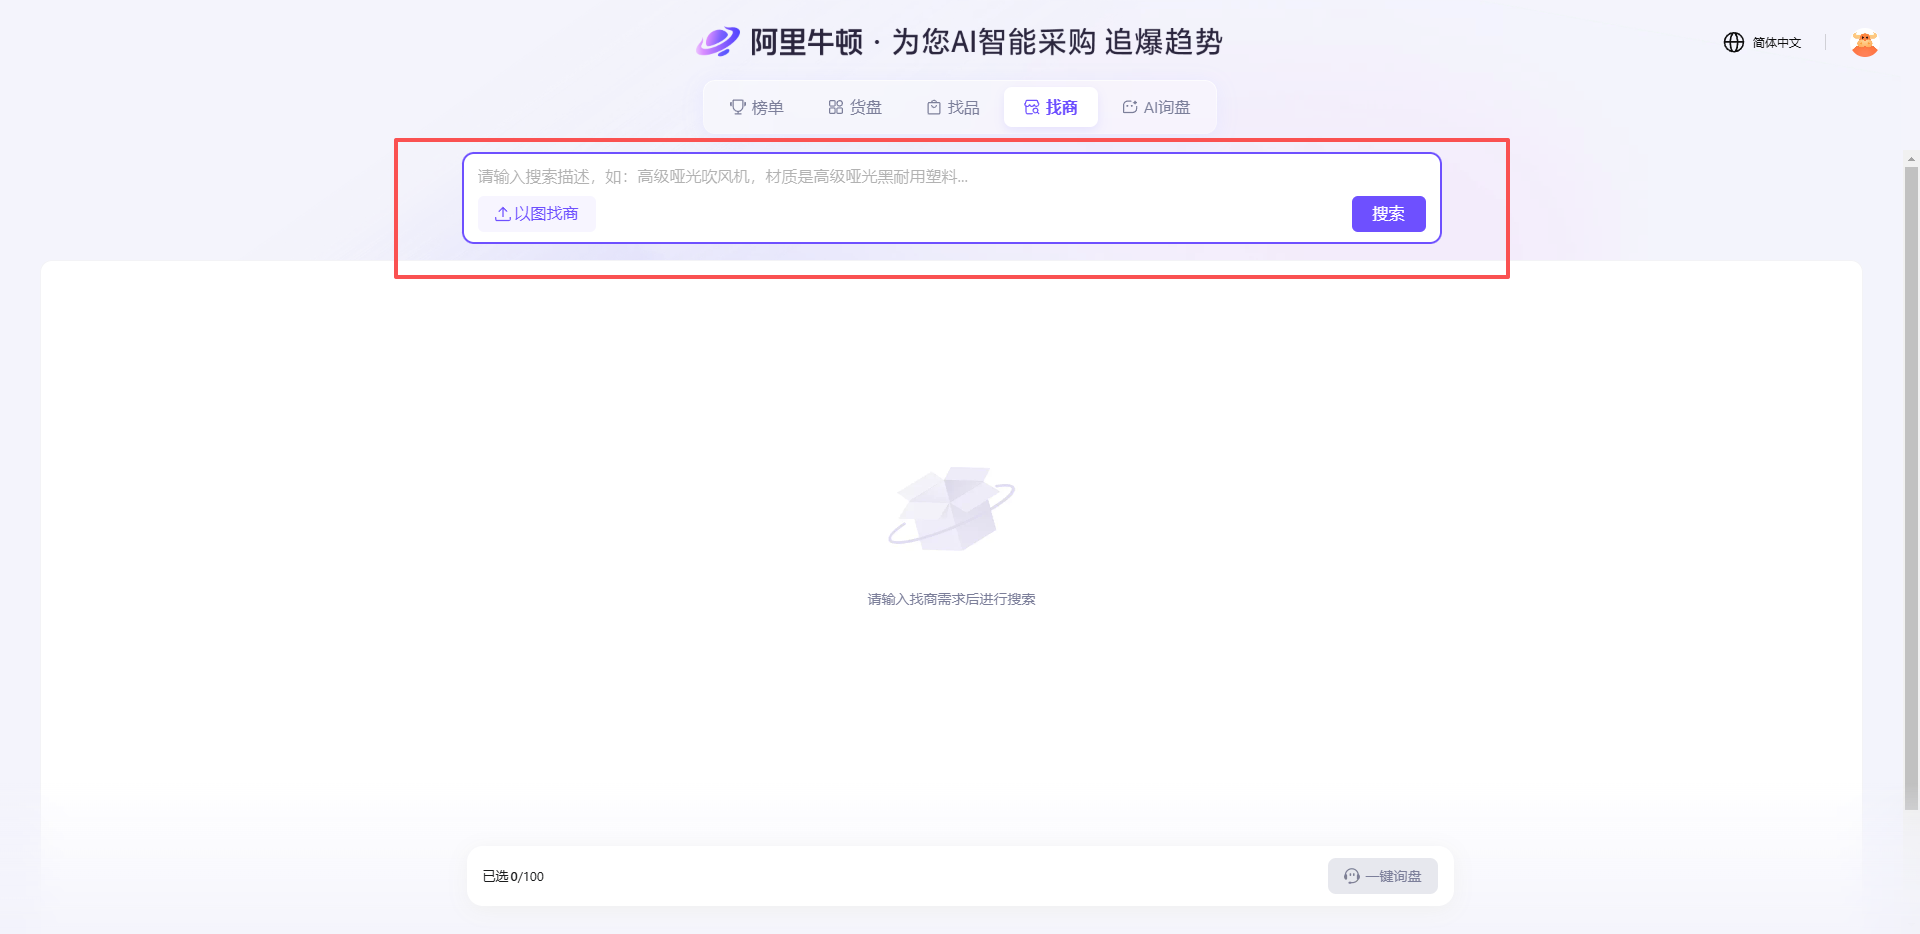Go to the 找品 tab

point(953,107)
